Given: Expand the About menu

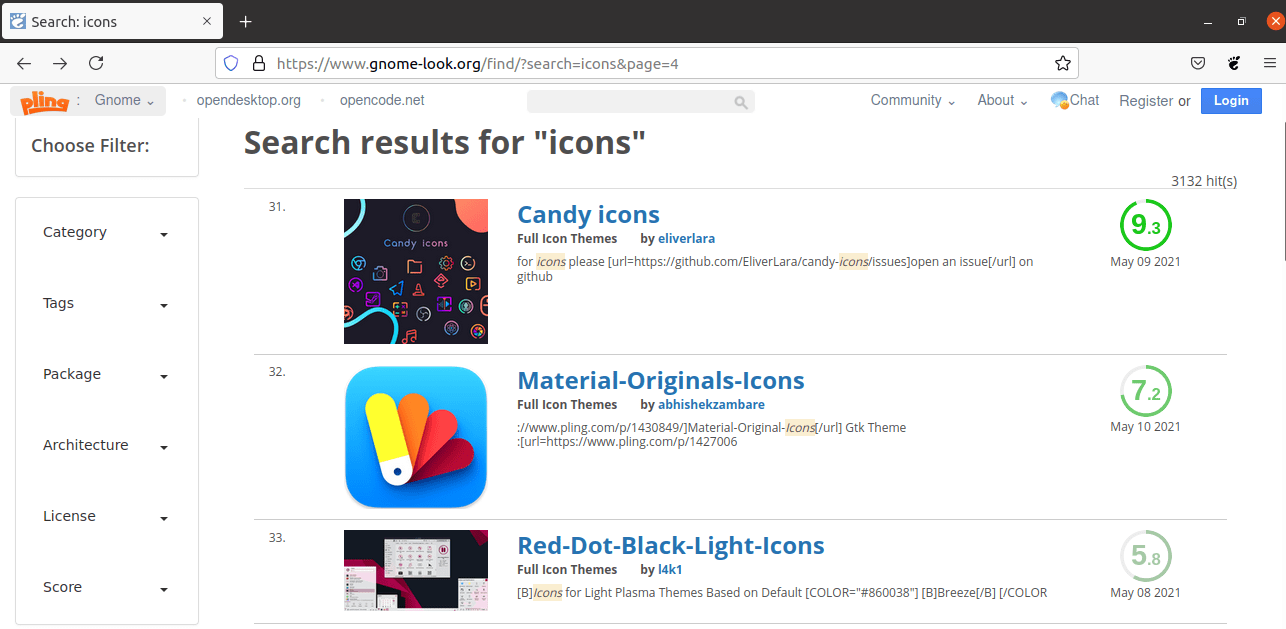Looking at the screenshot, I should (x=1002, y=100).
